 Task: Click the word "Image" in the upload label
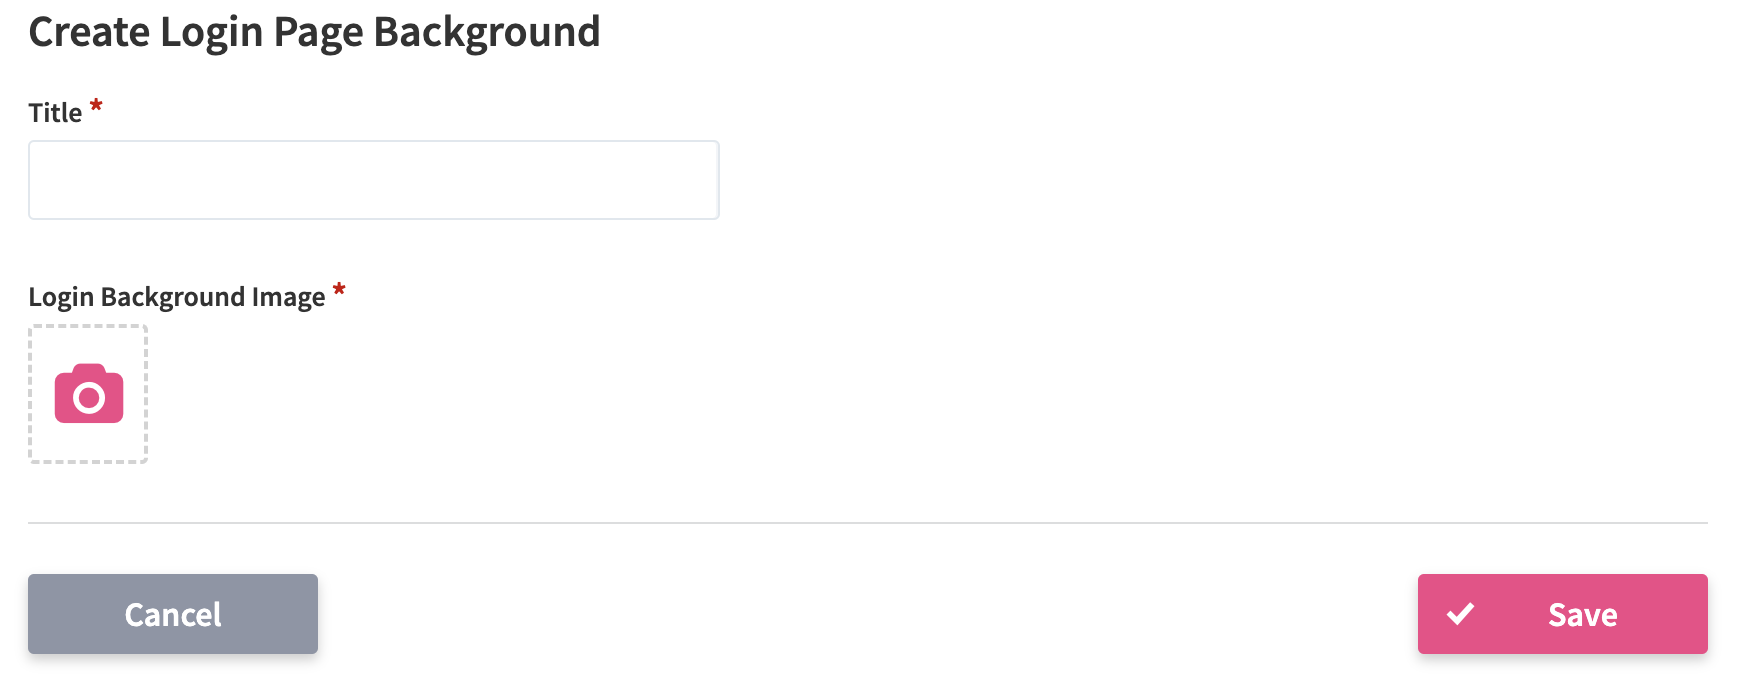tap(288, 297)
